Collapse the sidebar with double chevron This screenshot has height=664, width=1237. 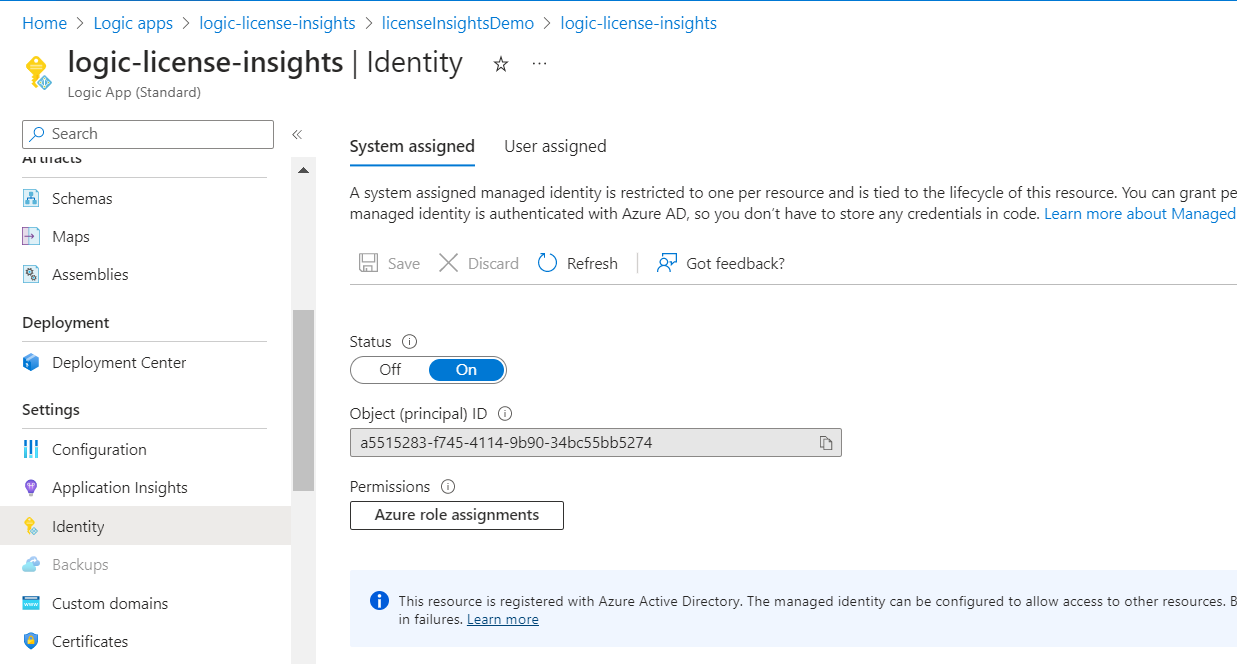(x=297, y=134)
